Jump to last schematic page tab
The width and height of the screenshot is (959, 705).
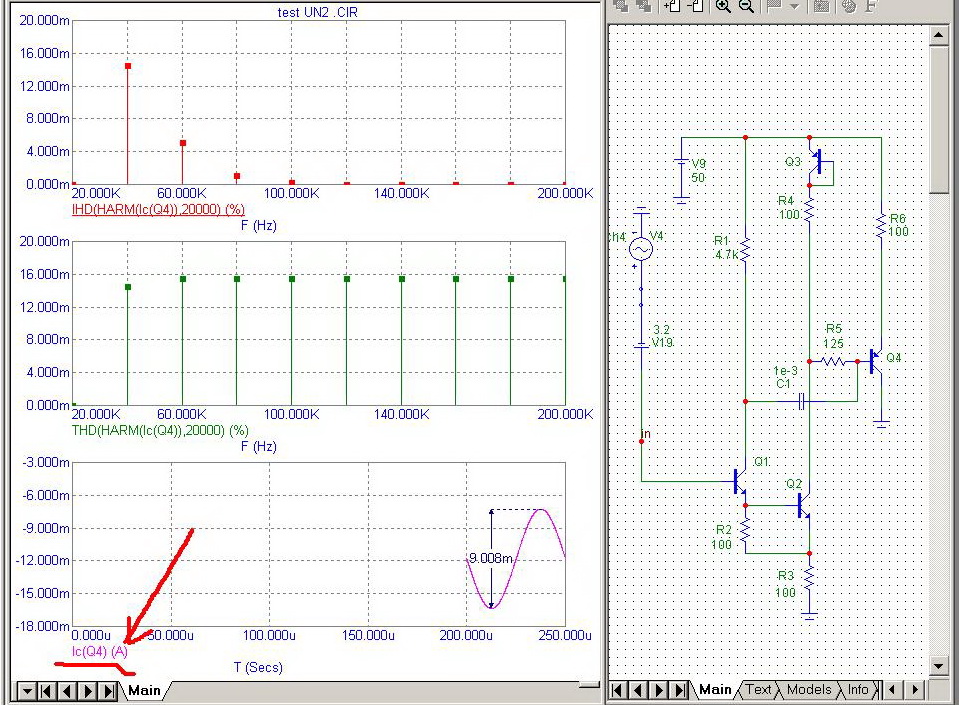pyautogui.click(x=680, y=690)
